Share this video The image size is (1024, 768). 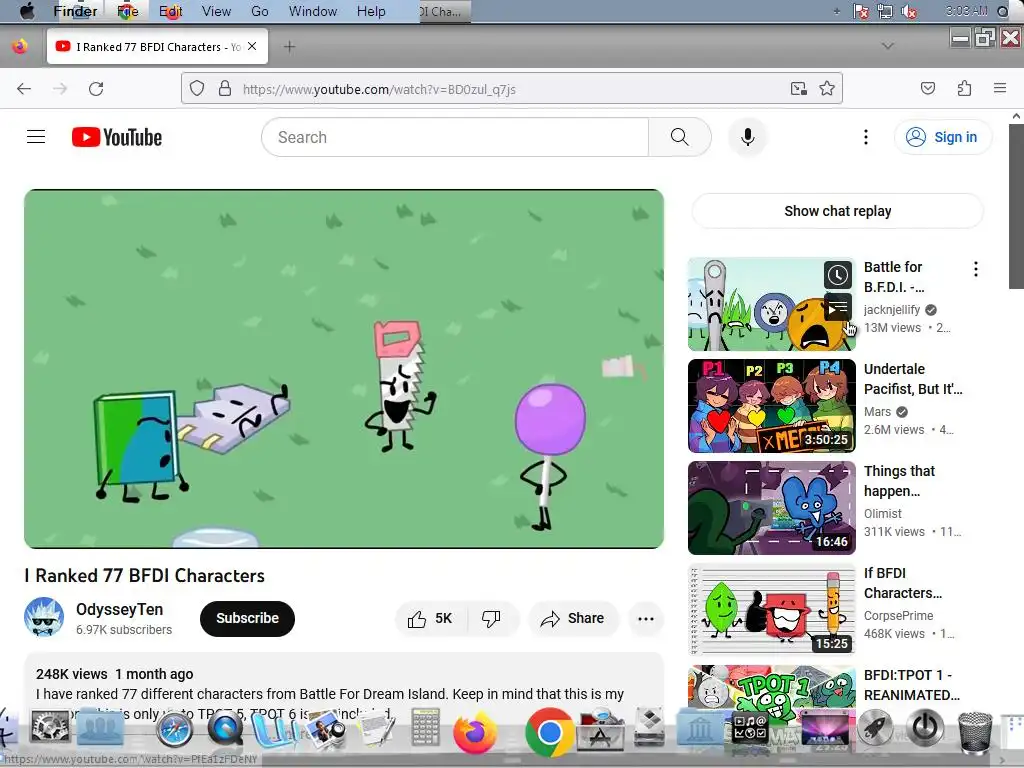[x=572, y=618]
